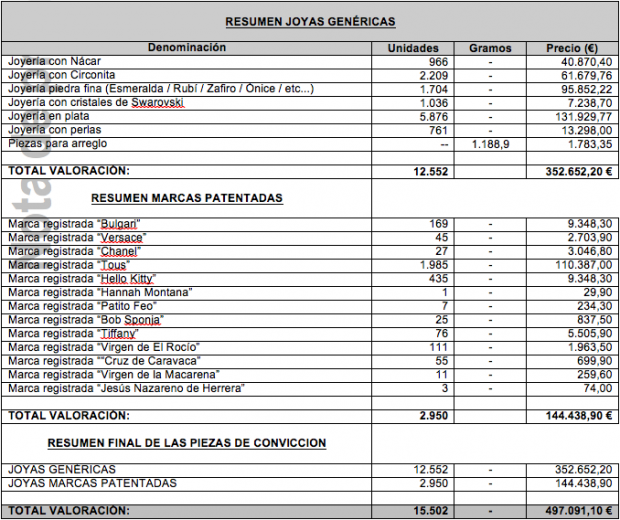The image size is (620, 520).
Task: Select price value 74,00
Action: 598,389
